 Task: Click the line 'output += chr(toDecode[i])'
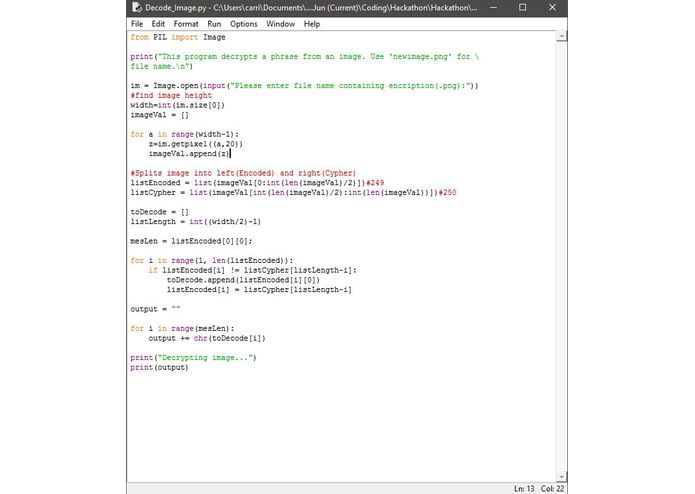[x=207, y=338]
